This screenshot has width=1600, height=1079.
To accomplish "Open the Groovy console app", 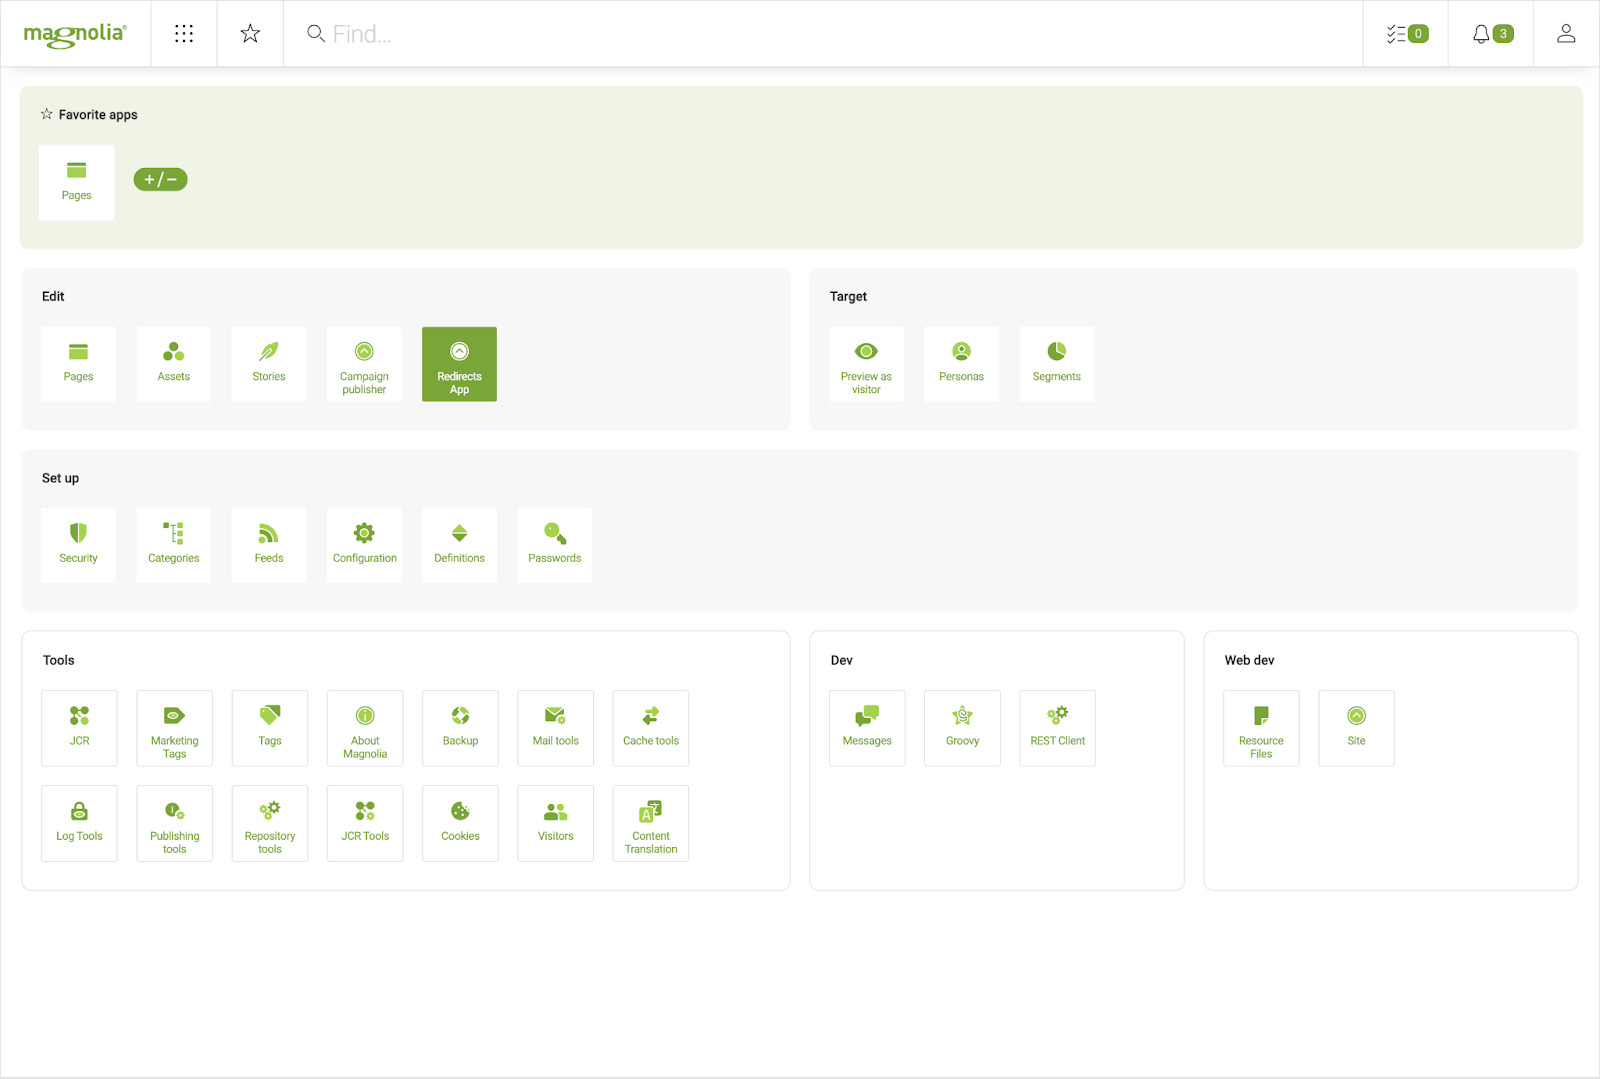I will [x=961, y=727].
